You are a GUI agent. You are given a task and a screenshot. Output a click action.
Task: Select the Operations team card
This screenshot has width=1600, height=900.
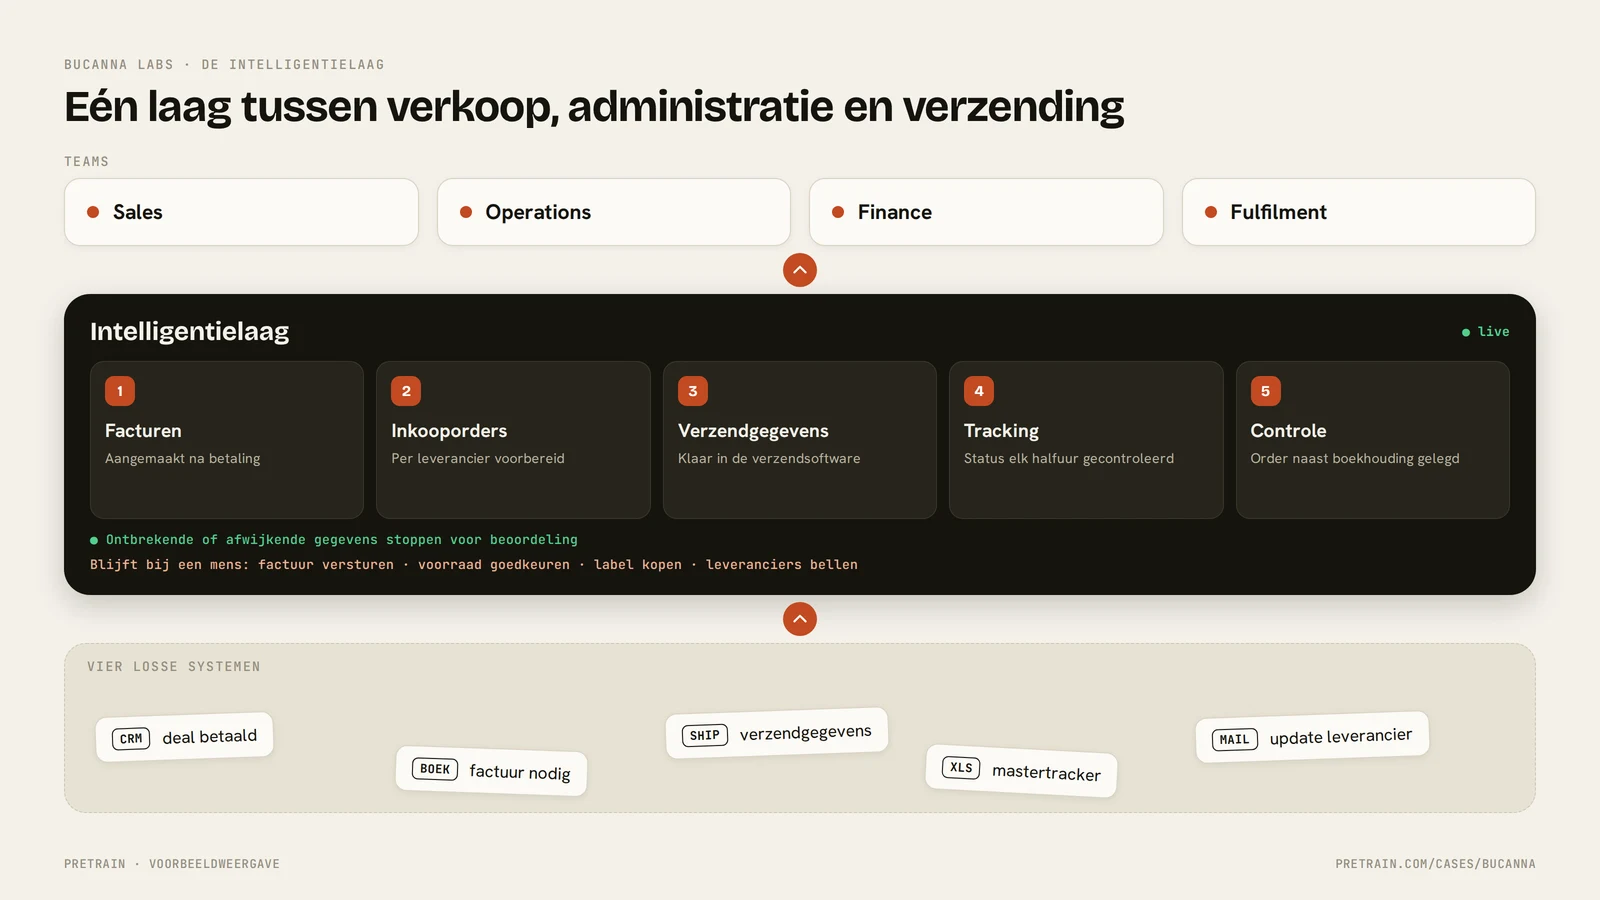click(614, 212)
